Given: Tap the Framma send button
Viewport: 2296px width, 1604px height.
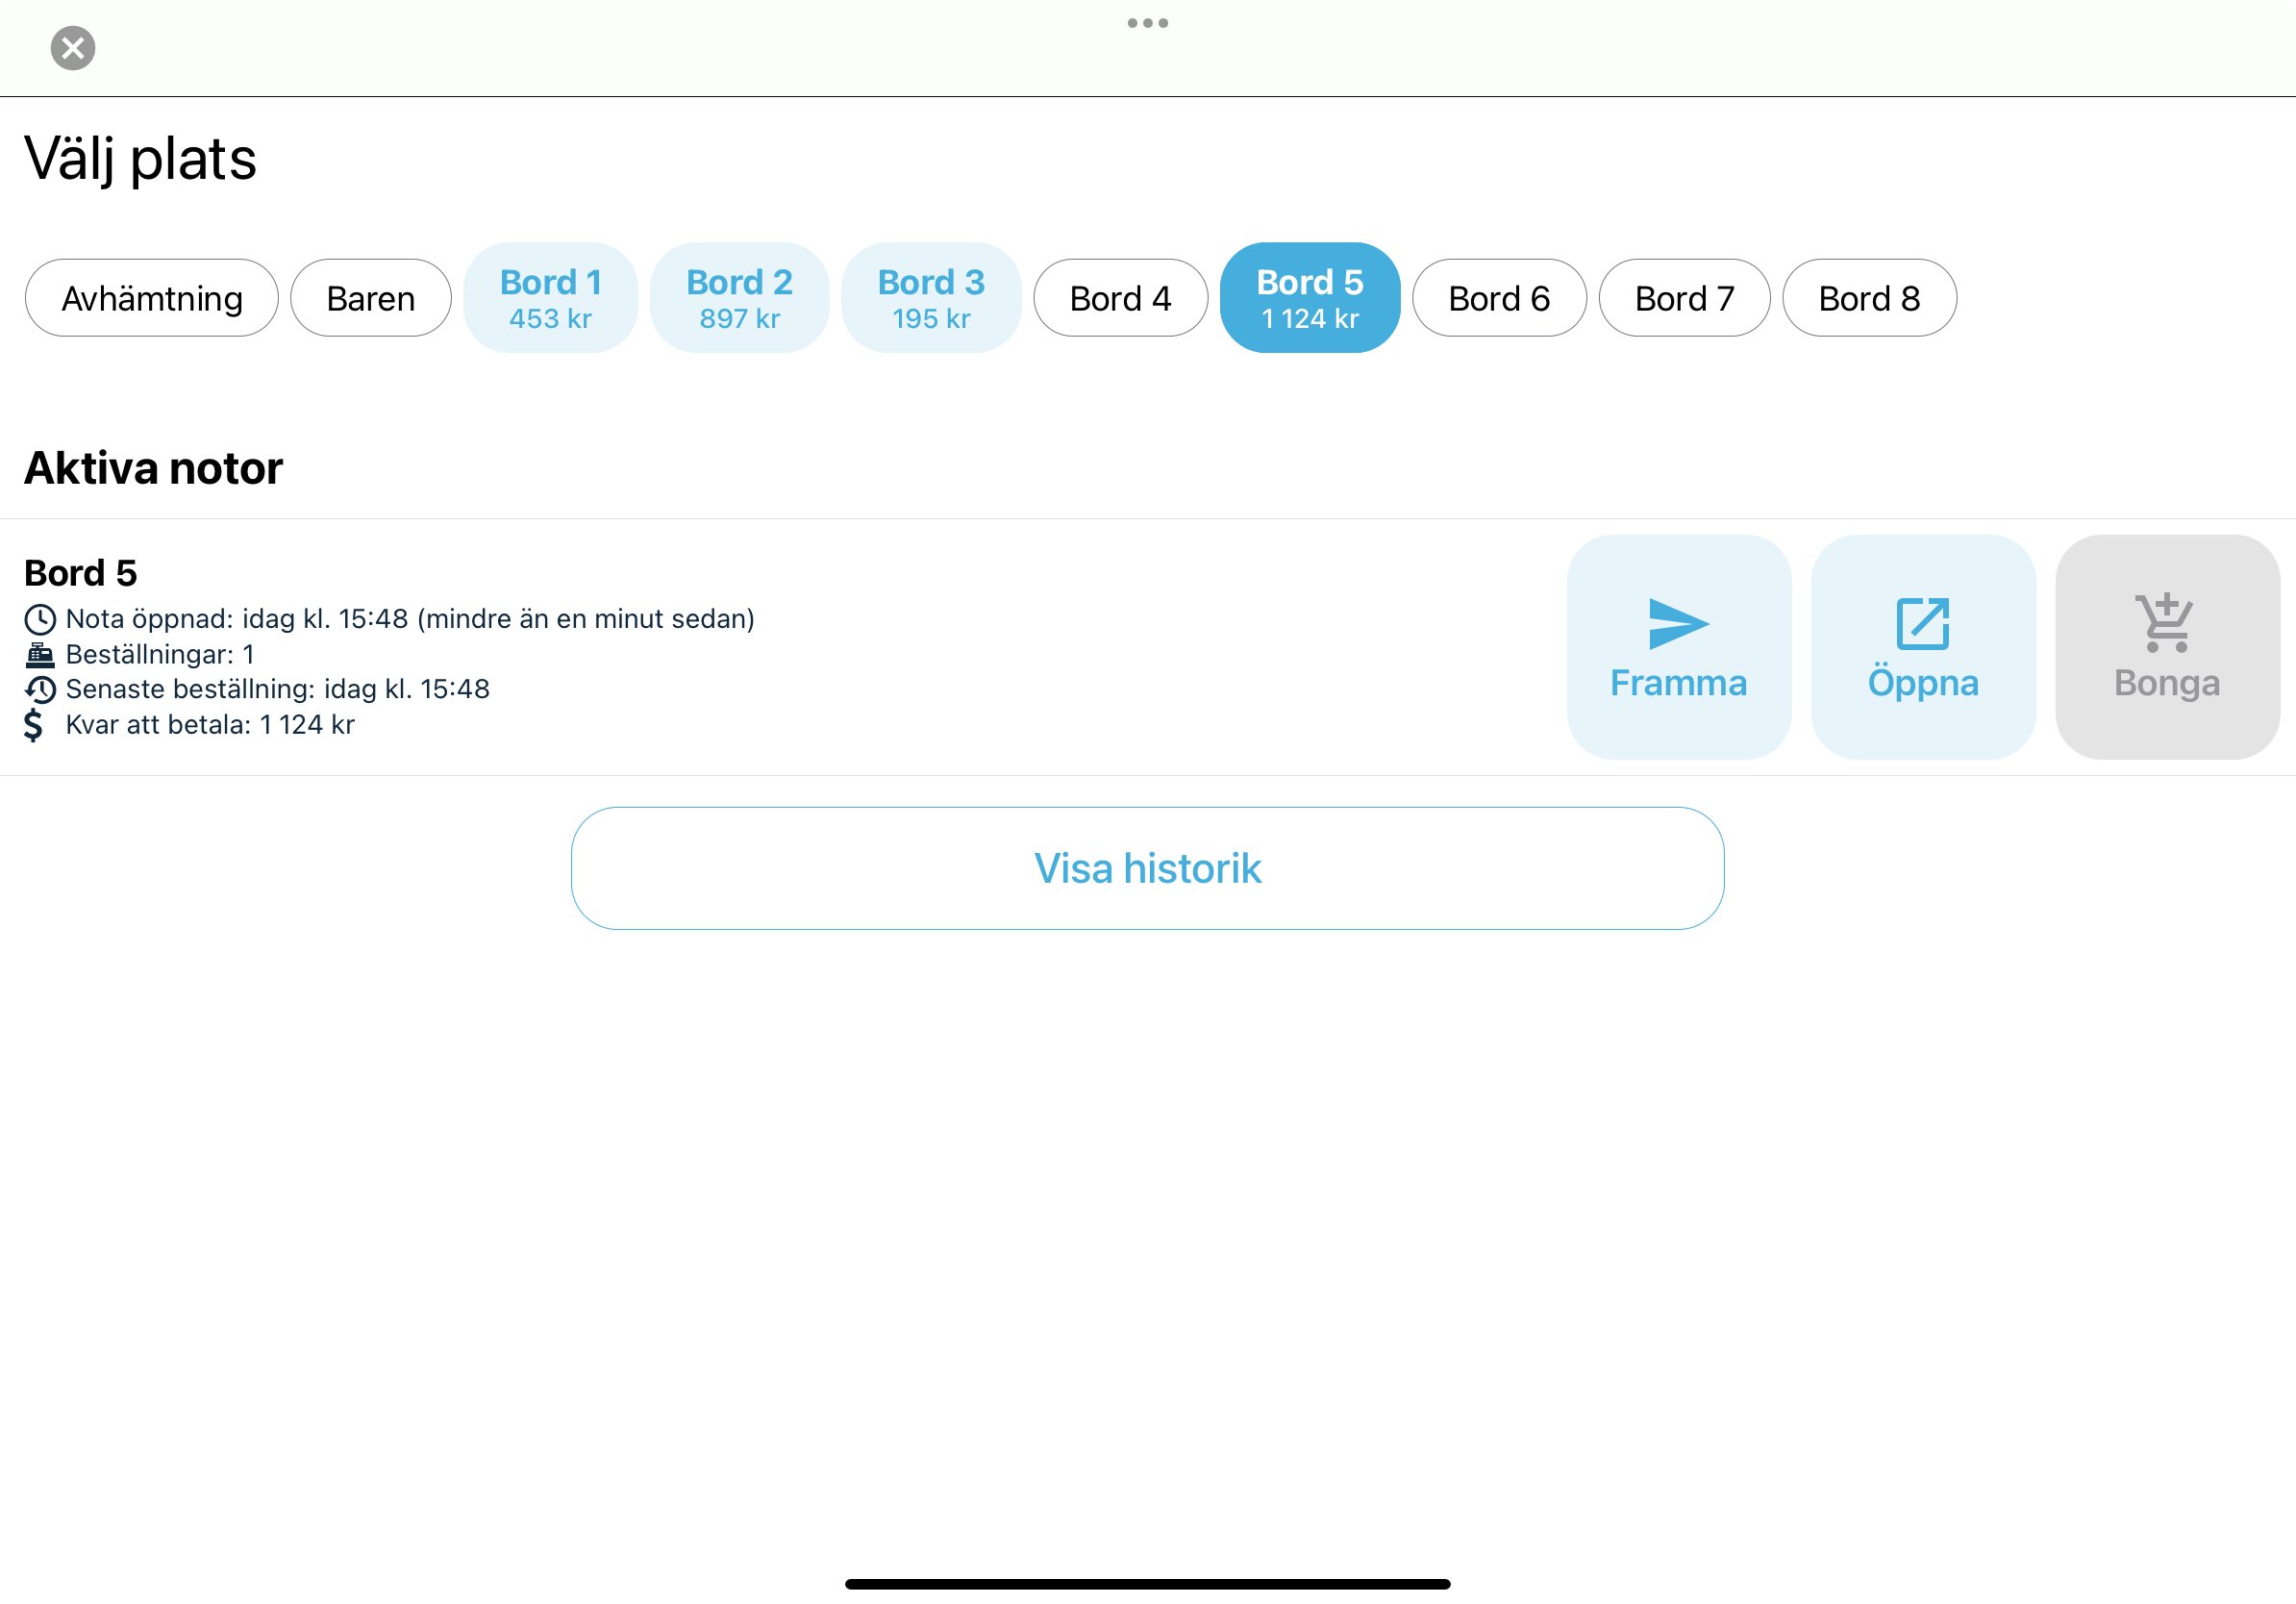Looking at the screenshot, I should [1679, 647].
